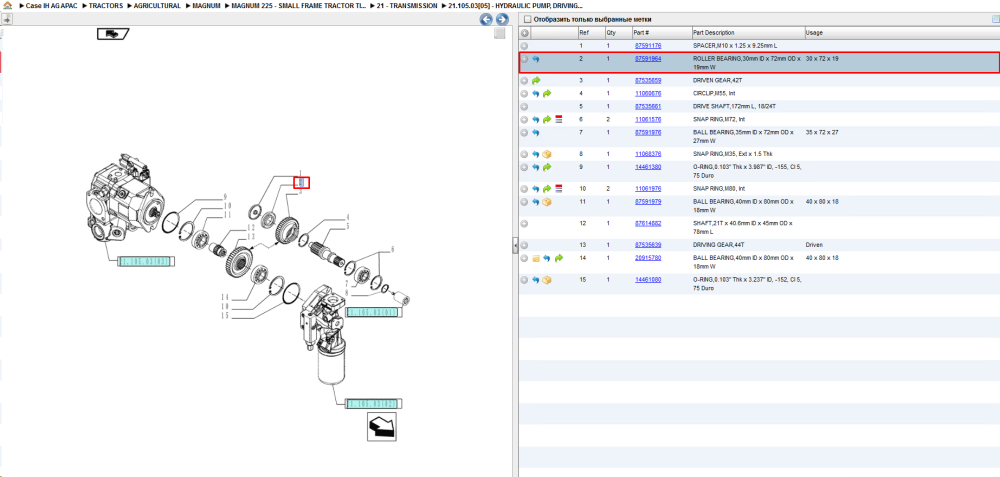Click the Qty column header
1000x477 pixels.
click(617, 33)
